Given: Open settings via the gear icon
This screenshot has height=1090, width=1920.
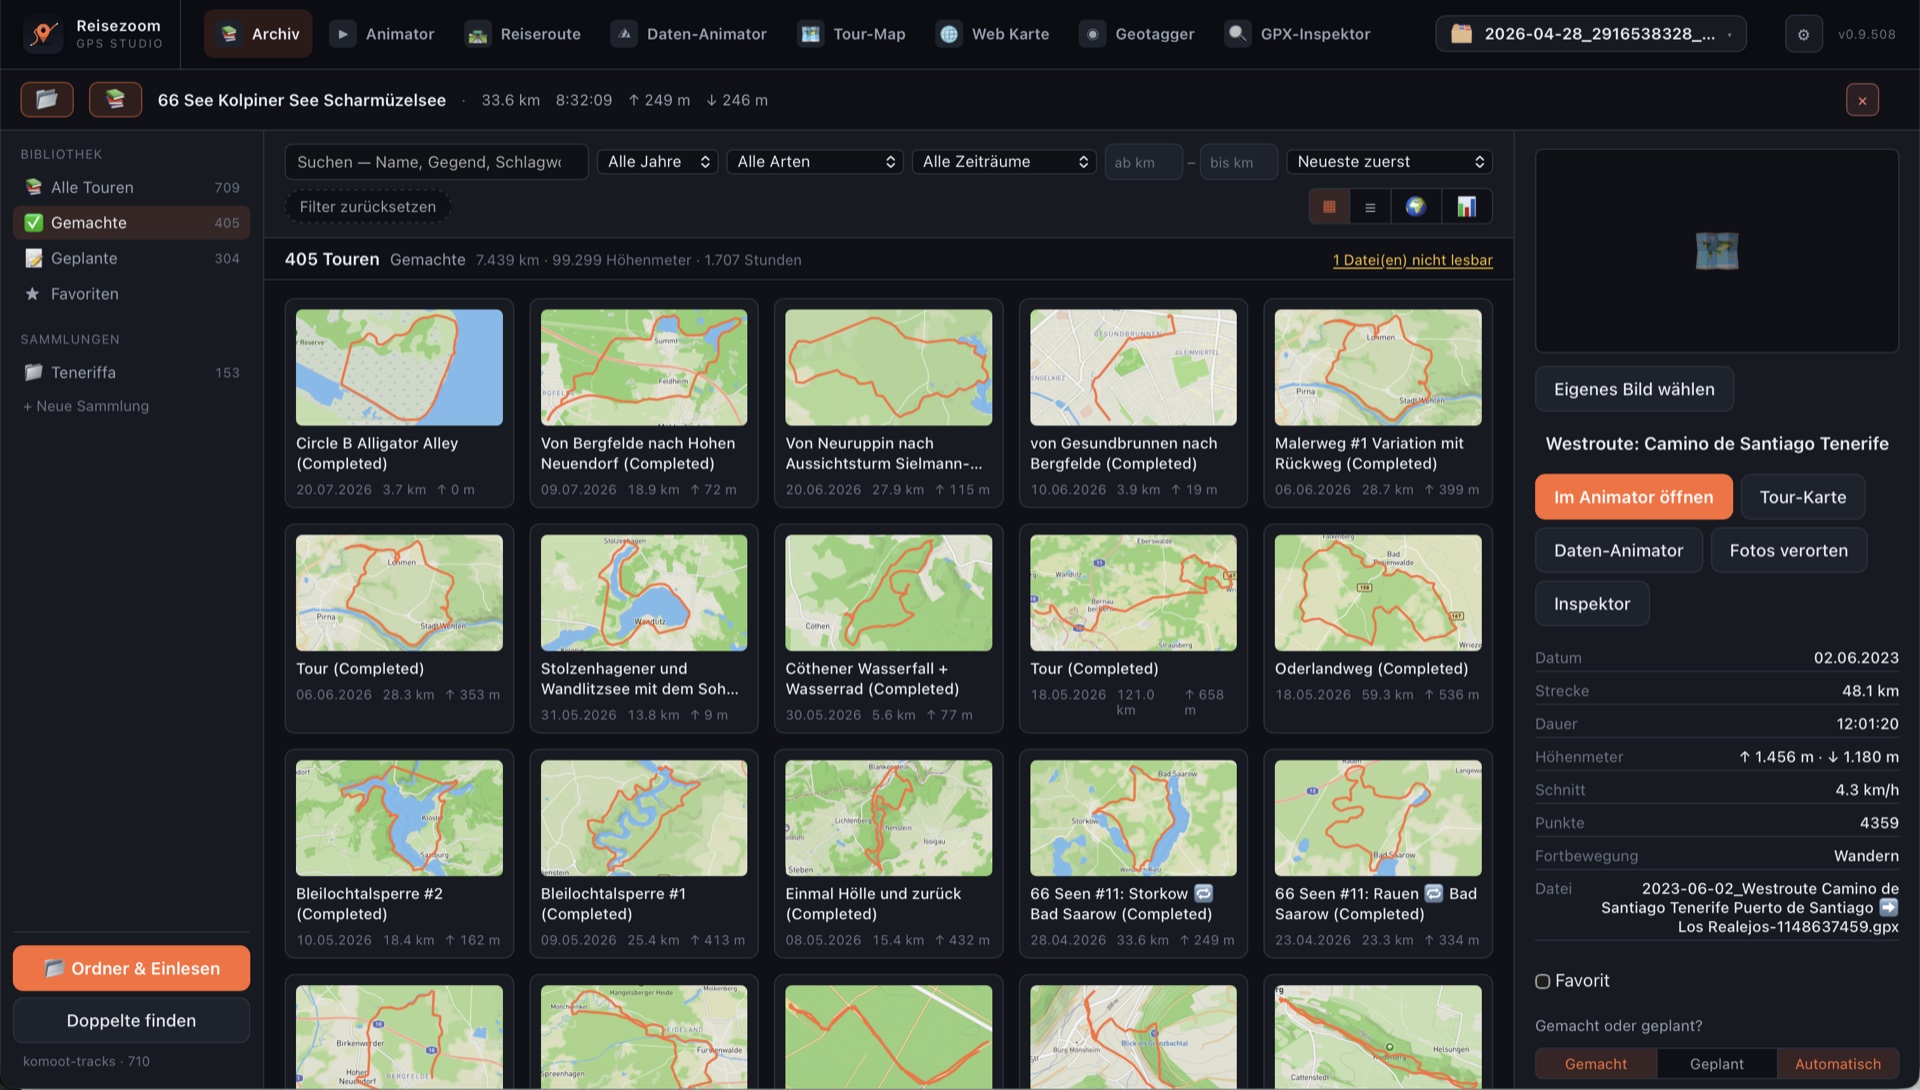Looking at the screenshot, I should [1803, 34].
